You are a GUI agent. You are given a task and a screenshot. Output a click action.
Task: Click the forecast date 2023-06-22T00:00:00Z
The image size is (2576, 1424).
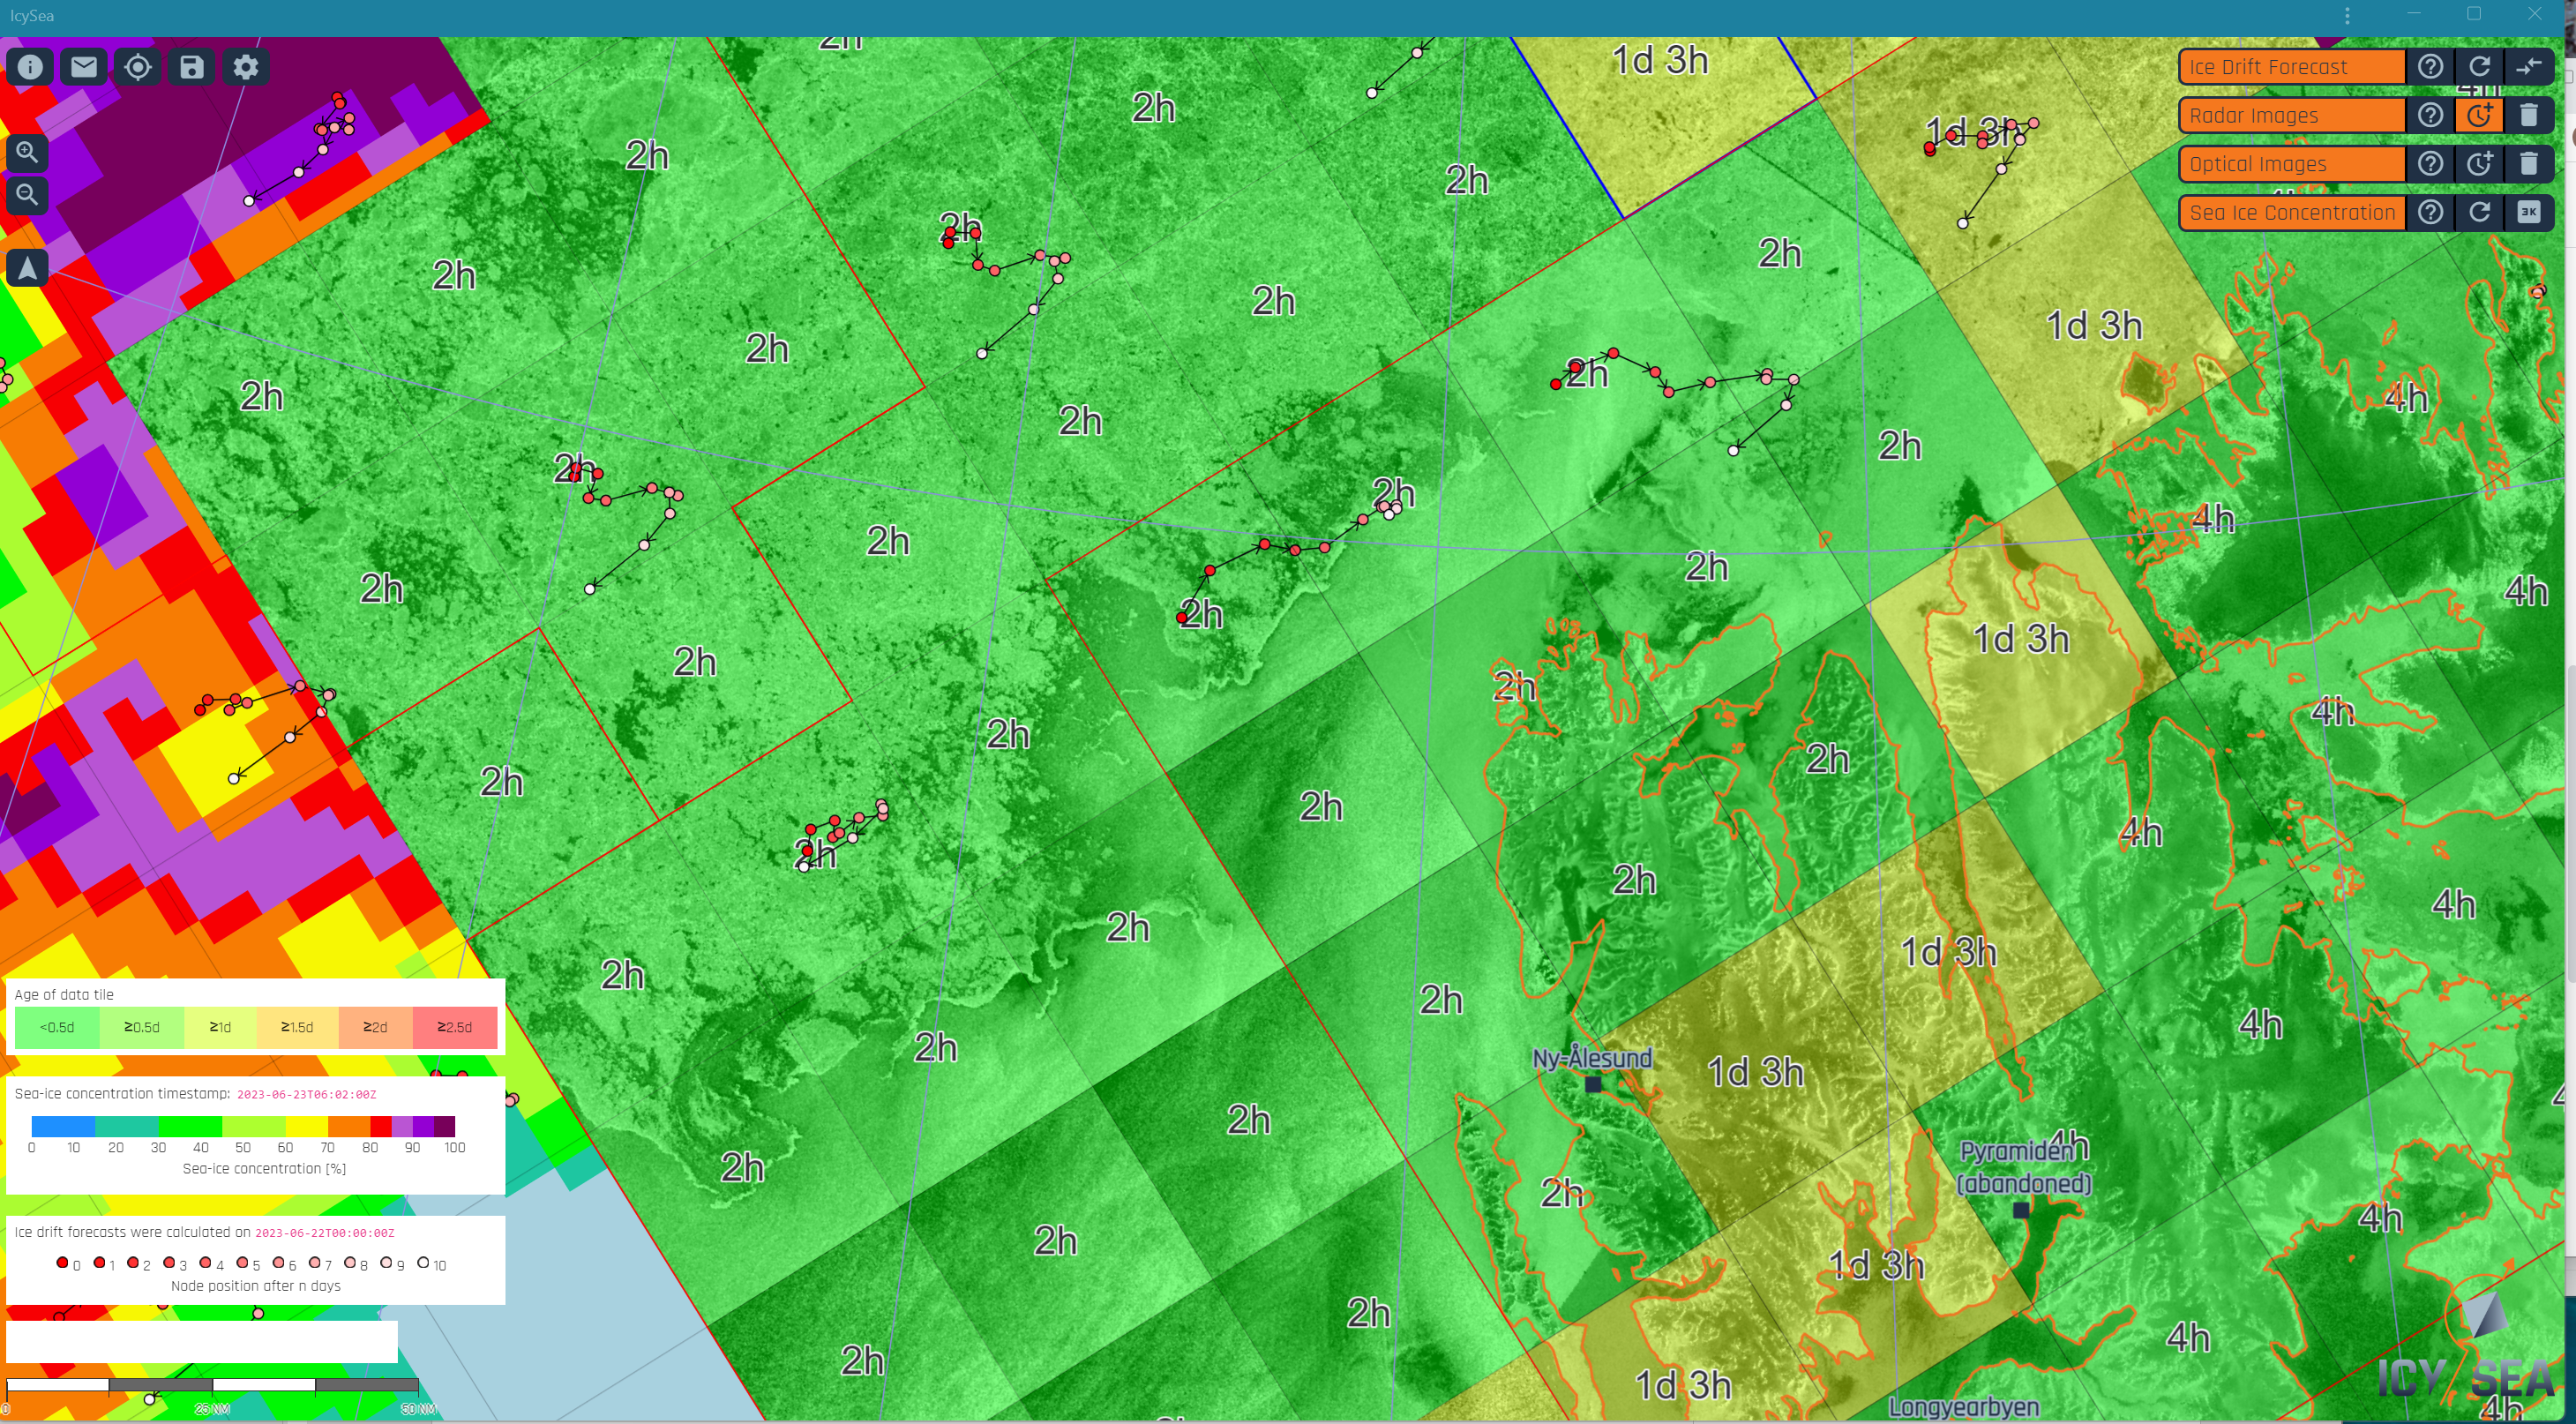[325, 1233]
